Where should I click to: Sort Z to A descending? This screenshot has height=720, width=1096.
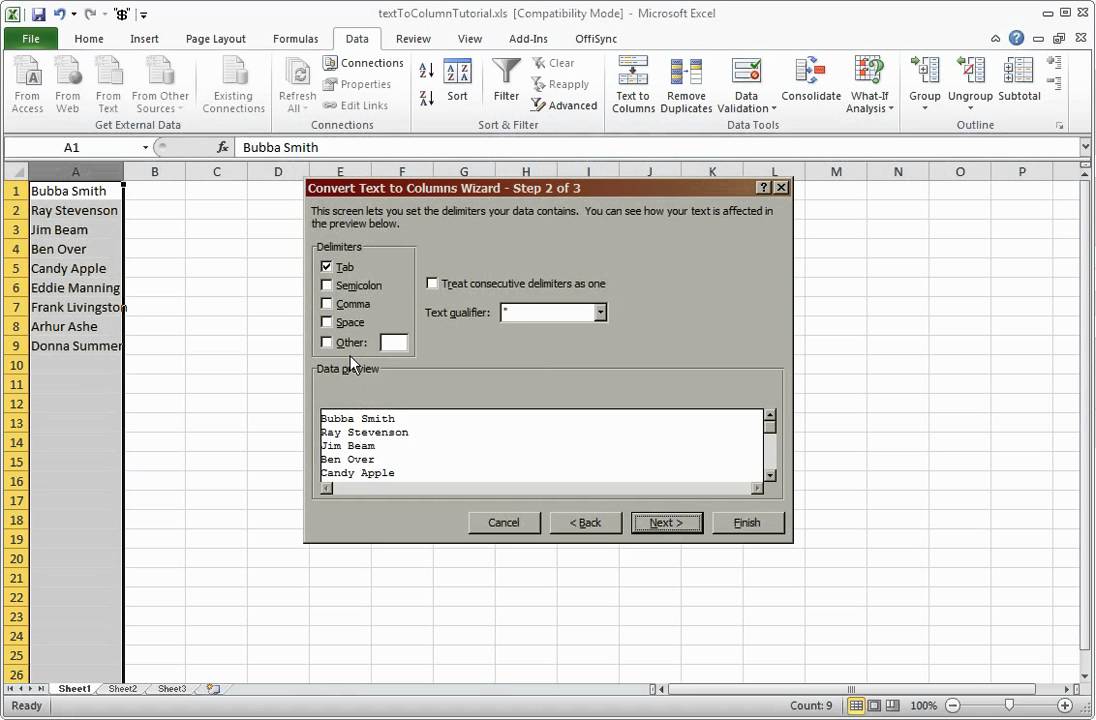[x=426, y=99]
